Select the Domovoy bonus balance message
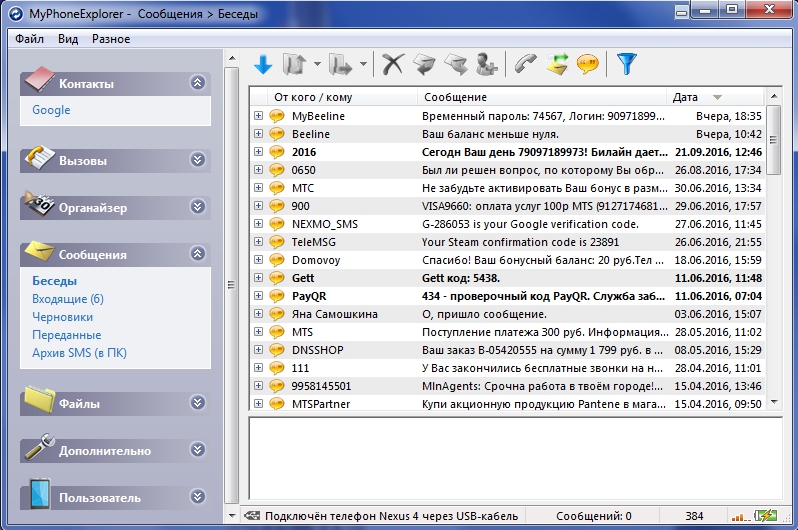The image size is (798, 530). [x=508, y=260]
